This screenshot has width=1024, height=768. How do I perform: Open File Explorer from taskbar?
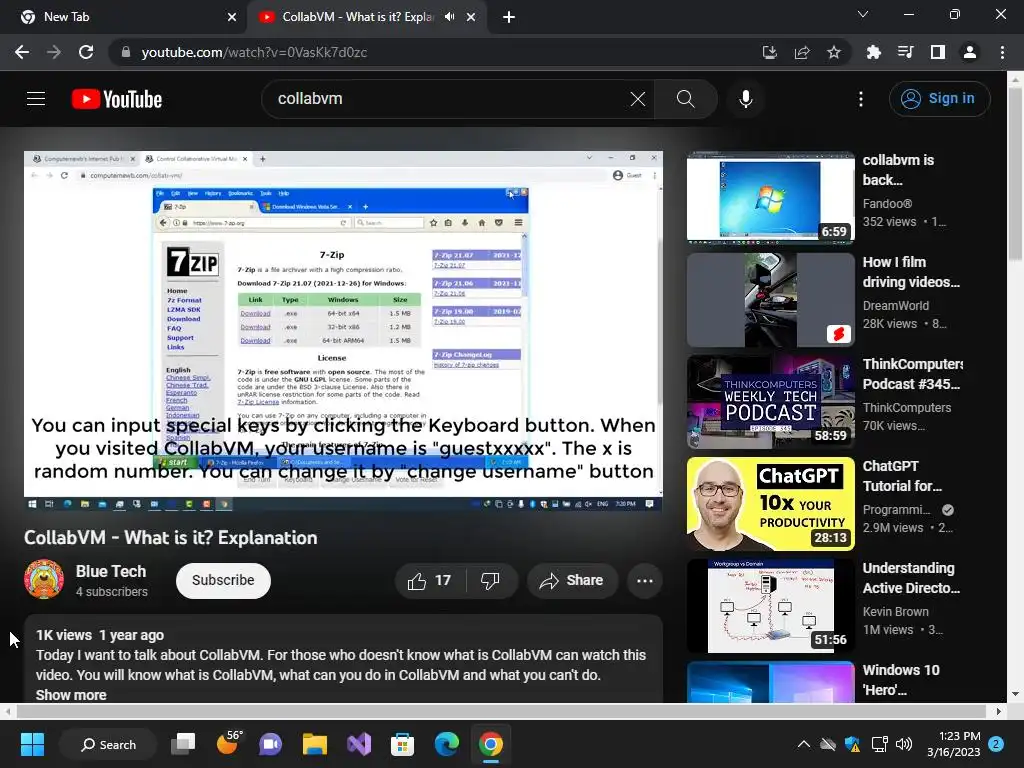[315, 744]
